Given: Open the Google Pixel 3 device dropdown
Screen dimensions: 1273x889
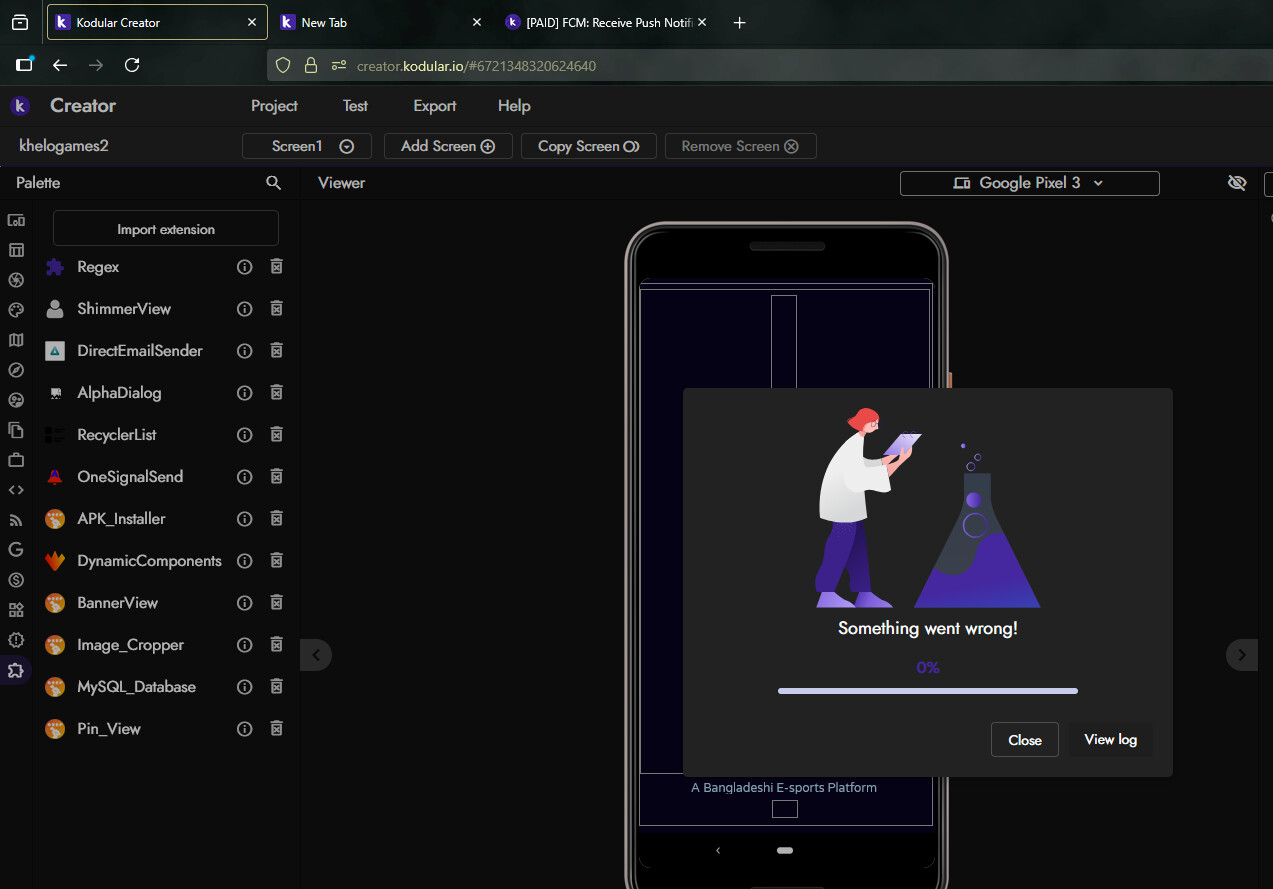Looking at the screenshot, I should tap(1029, 183).
